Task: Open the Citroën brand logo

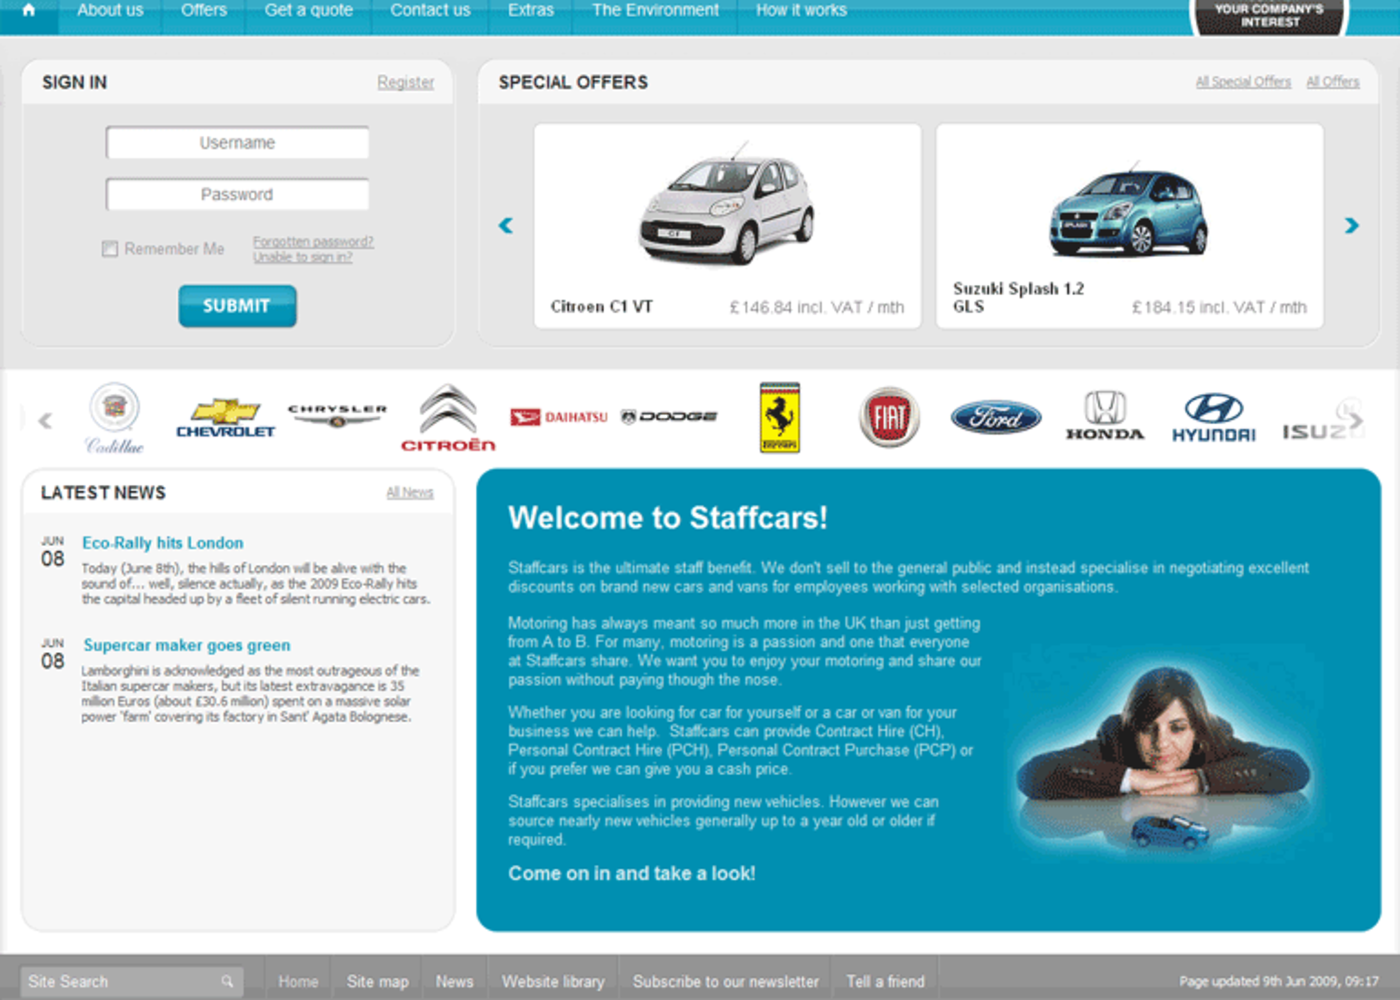Action: click(x=447, y=418)
